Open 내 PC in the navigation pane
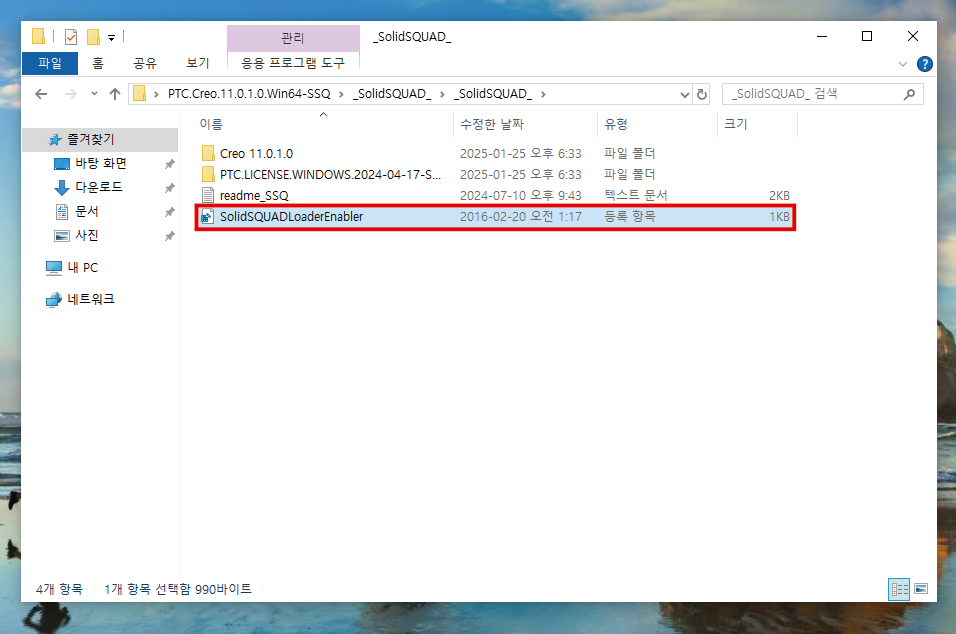 click(x=82, y=268)
